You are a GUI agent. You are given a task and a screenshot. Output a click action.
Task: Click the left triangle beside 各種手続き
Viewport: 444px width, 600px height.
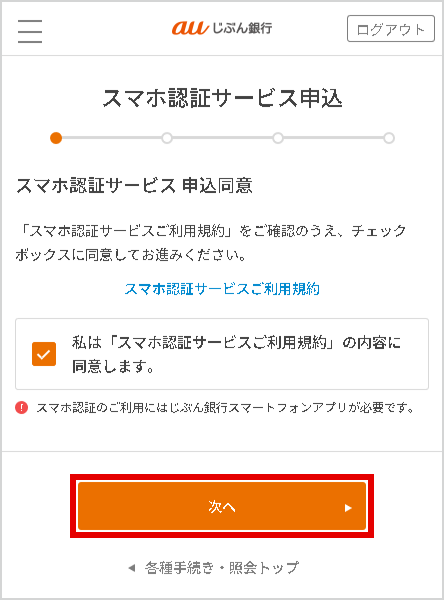132,568
